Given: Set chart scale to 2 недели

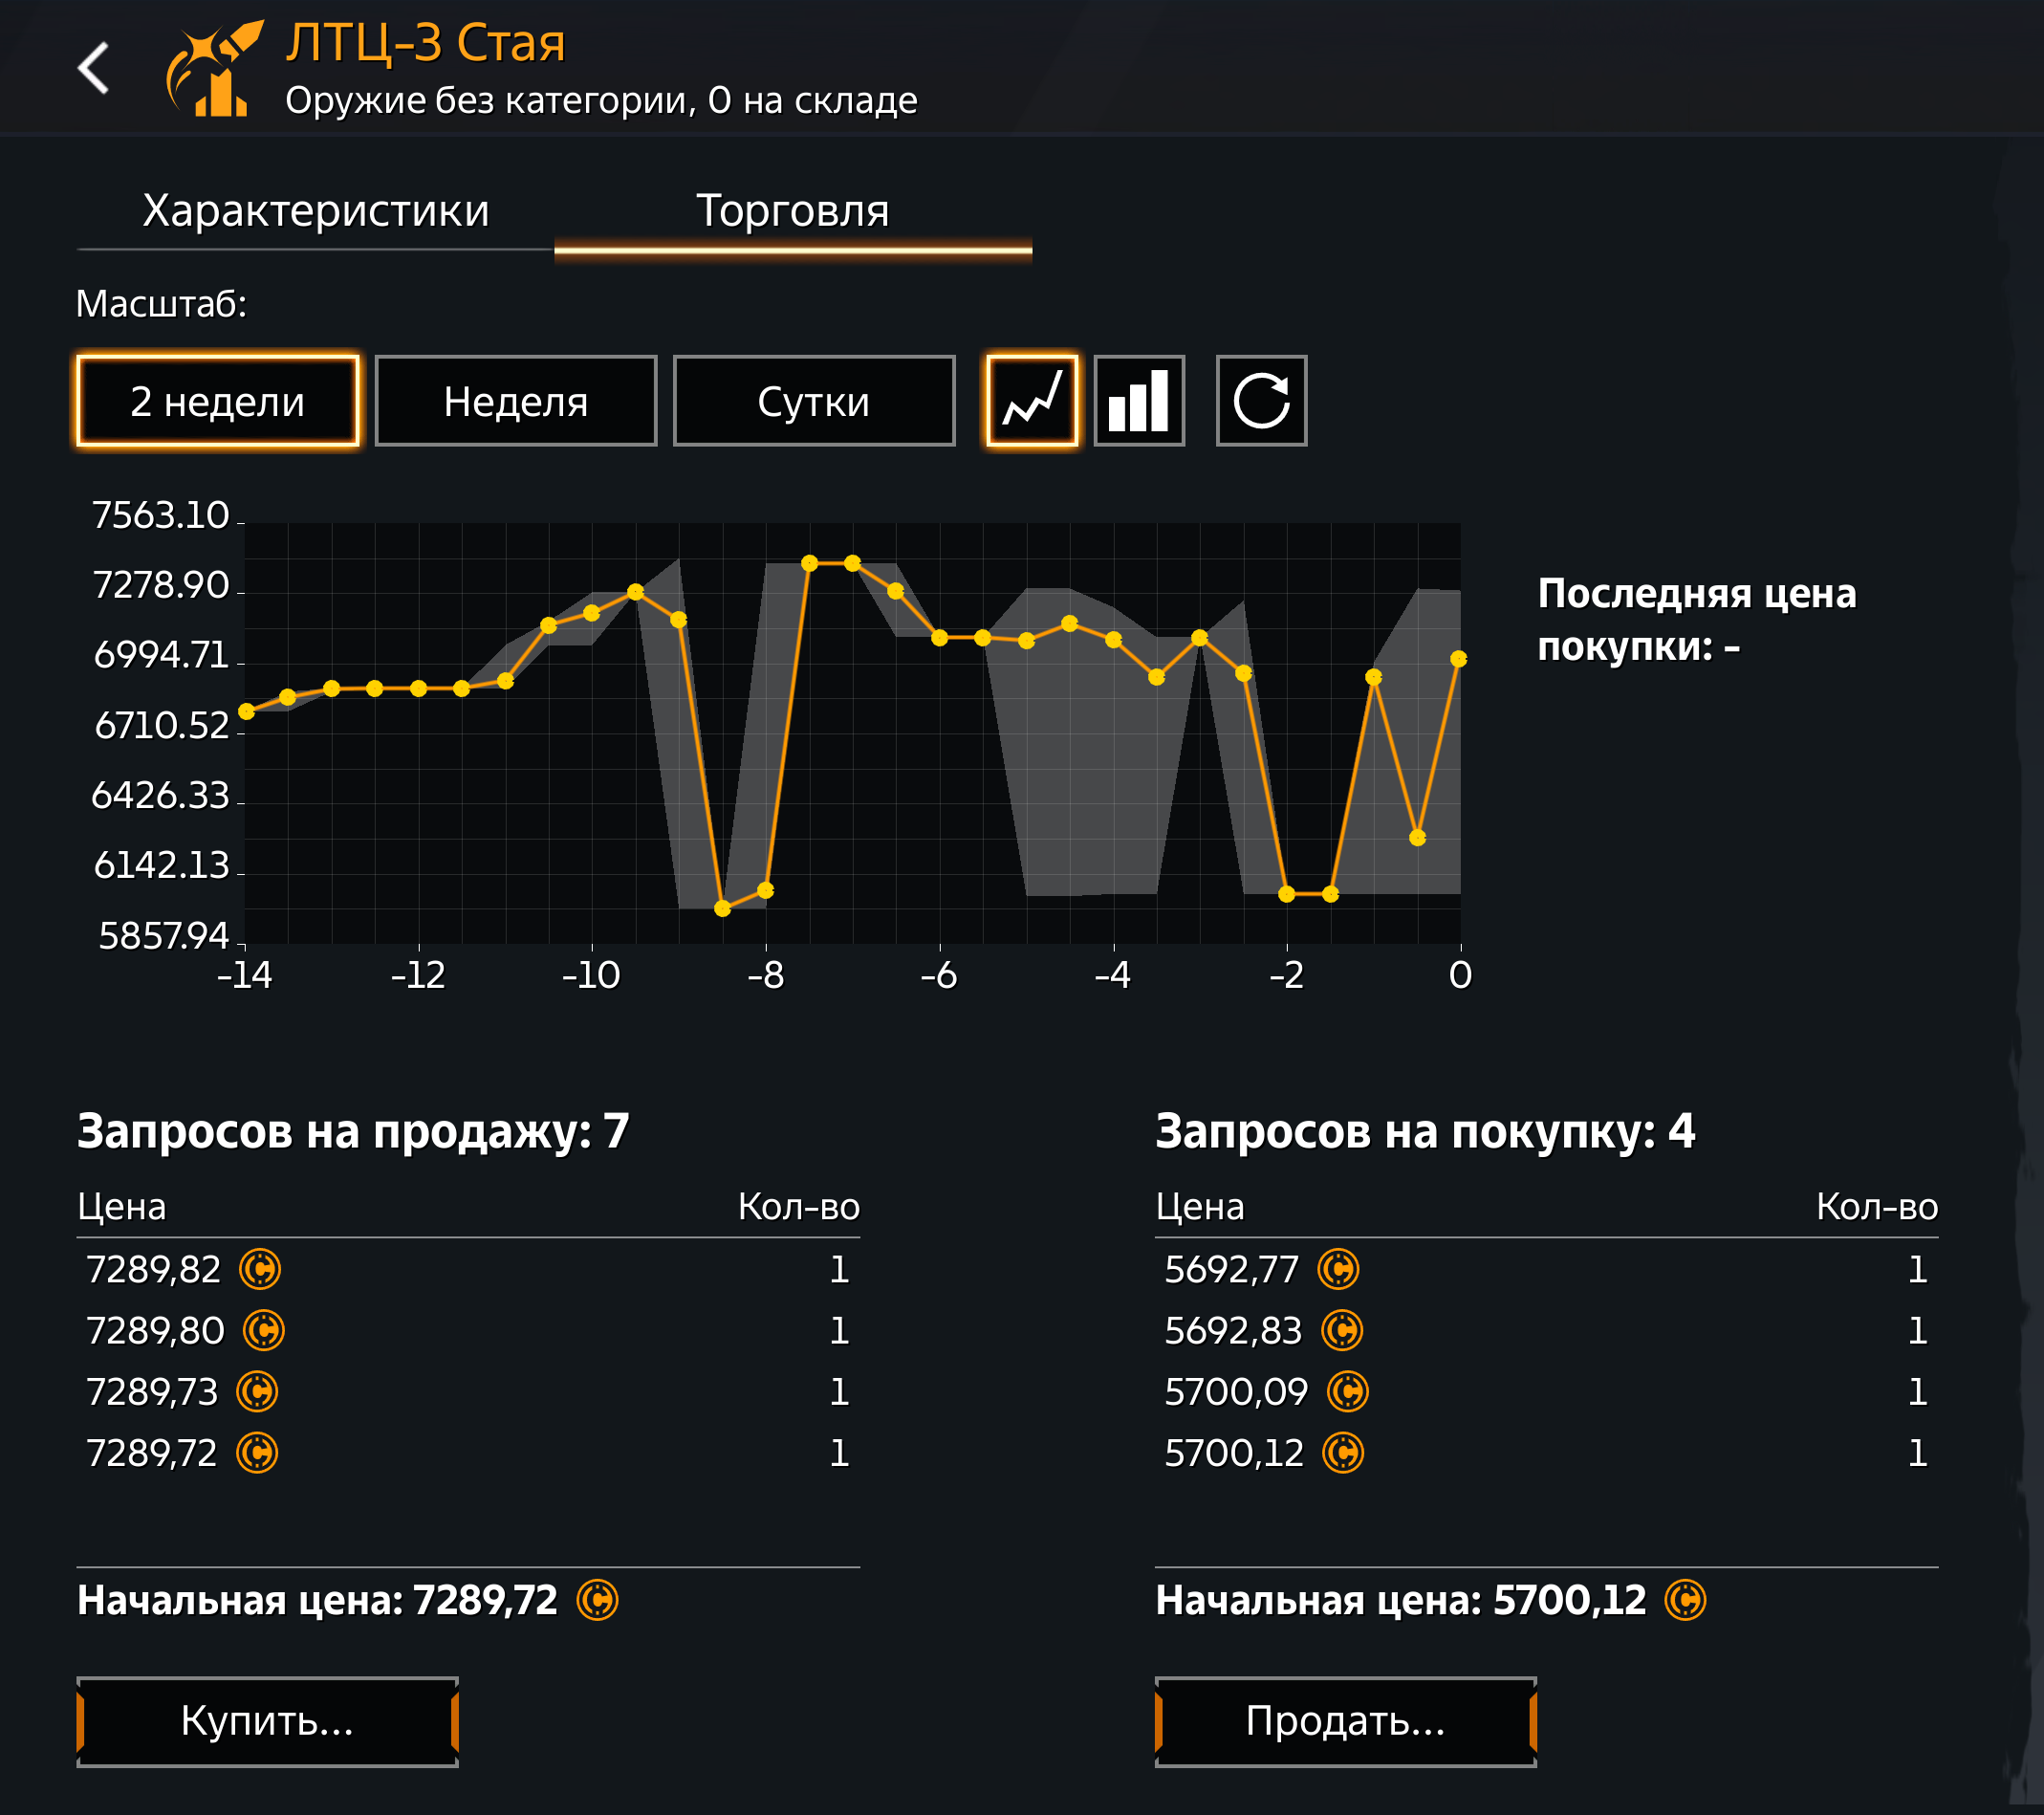Looking at the screenshot, I should click(x=217, y=401).
